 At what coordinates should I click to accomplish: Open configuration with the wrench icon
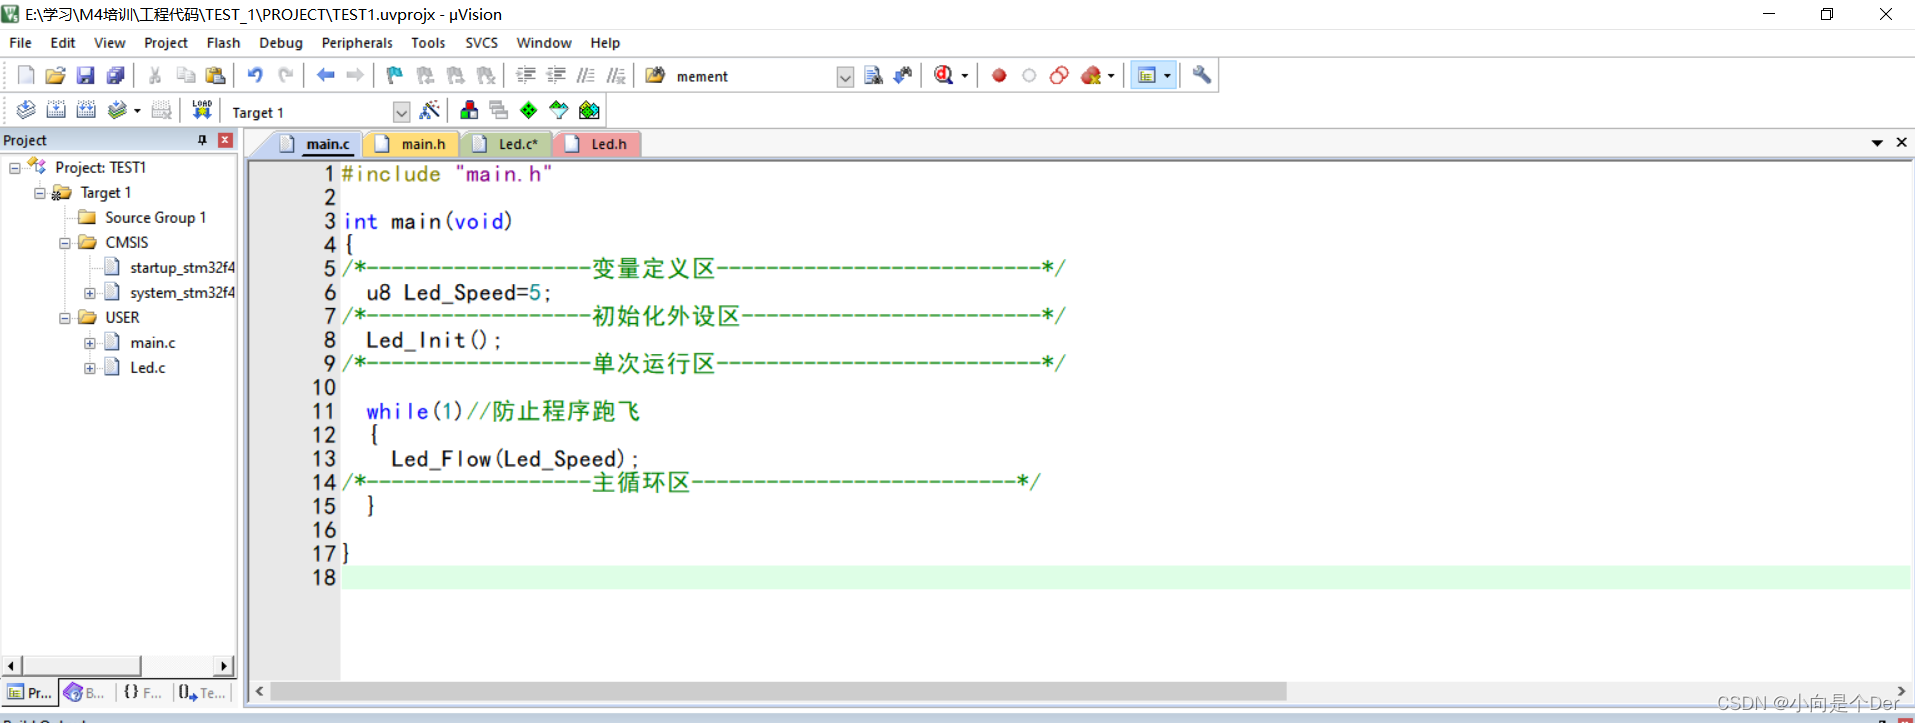pyautogui.click(x=1202, y=75)
